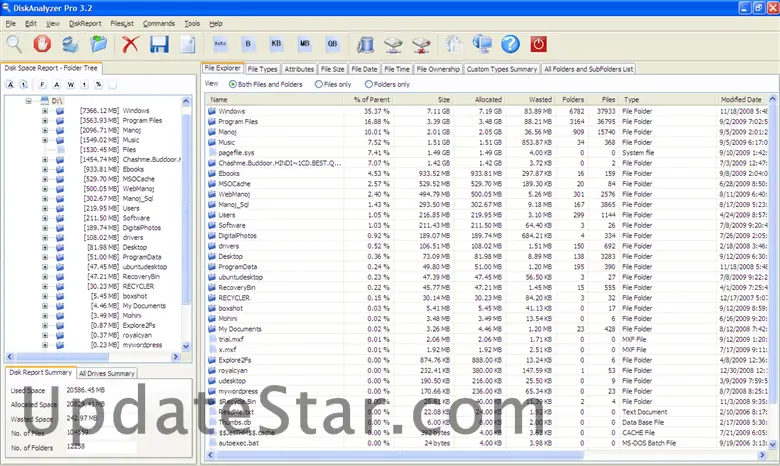Image resolution: width=780 pixels, height=466 pixels.
Task: Set size units to Auto
Action: (220, 44)
